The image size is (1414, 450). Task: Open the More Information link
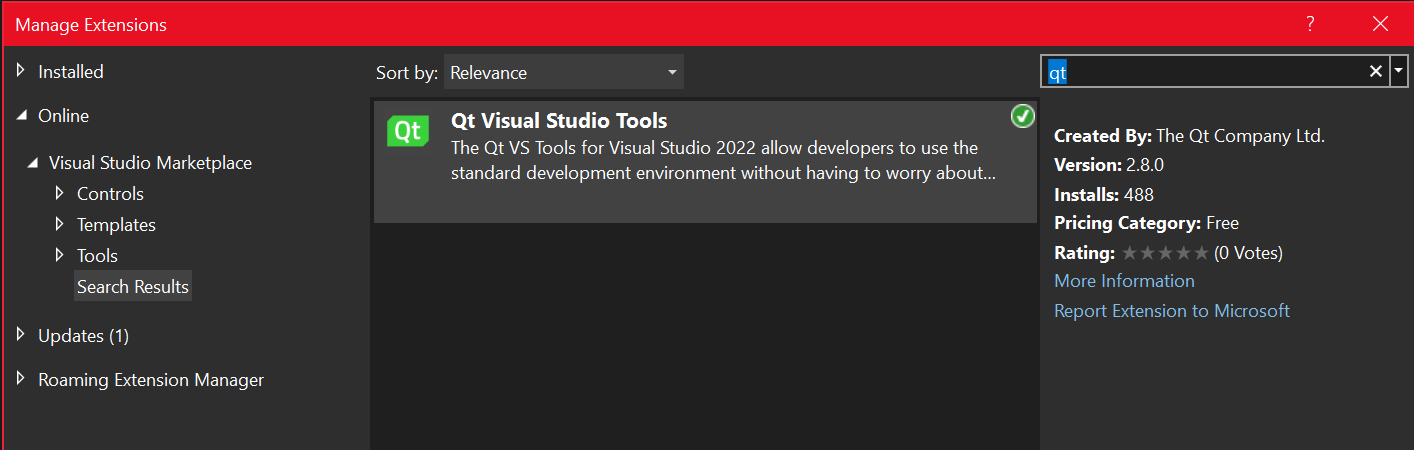[1124, 281]
